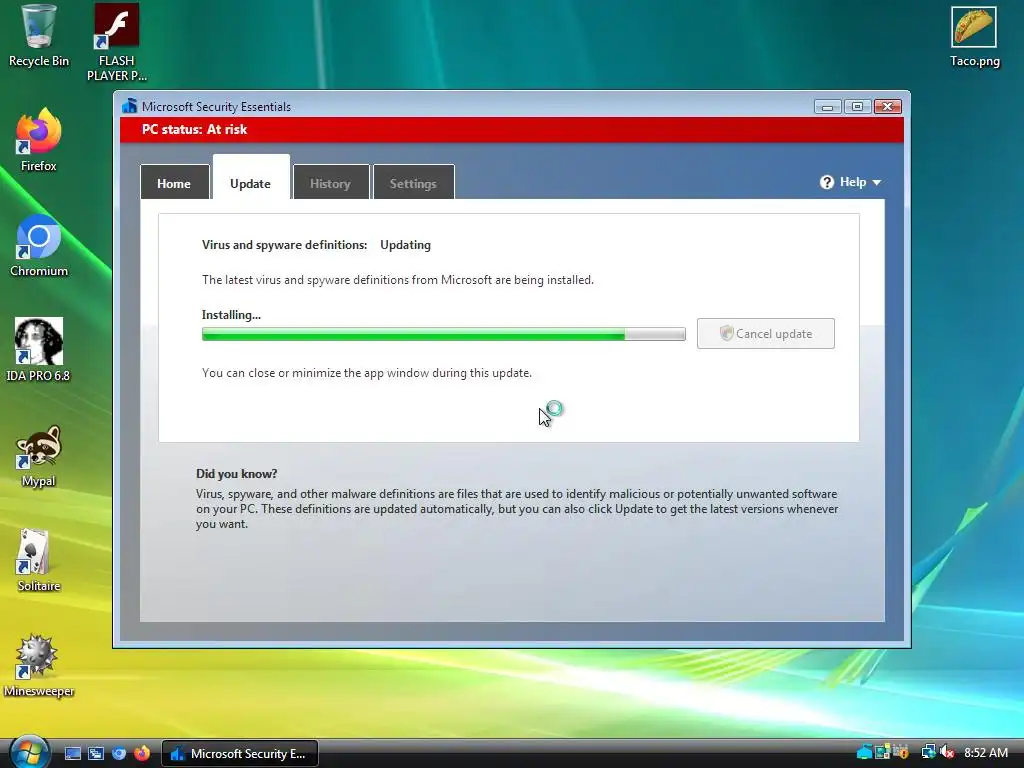Close the Security Essentials window
Viewport: 1024px width, 768px height.
[888, 106]
